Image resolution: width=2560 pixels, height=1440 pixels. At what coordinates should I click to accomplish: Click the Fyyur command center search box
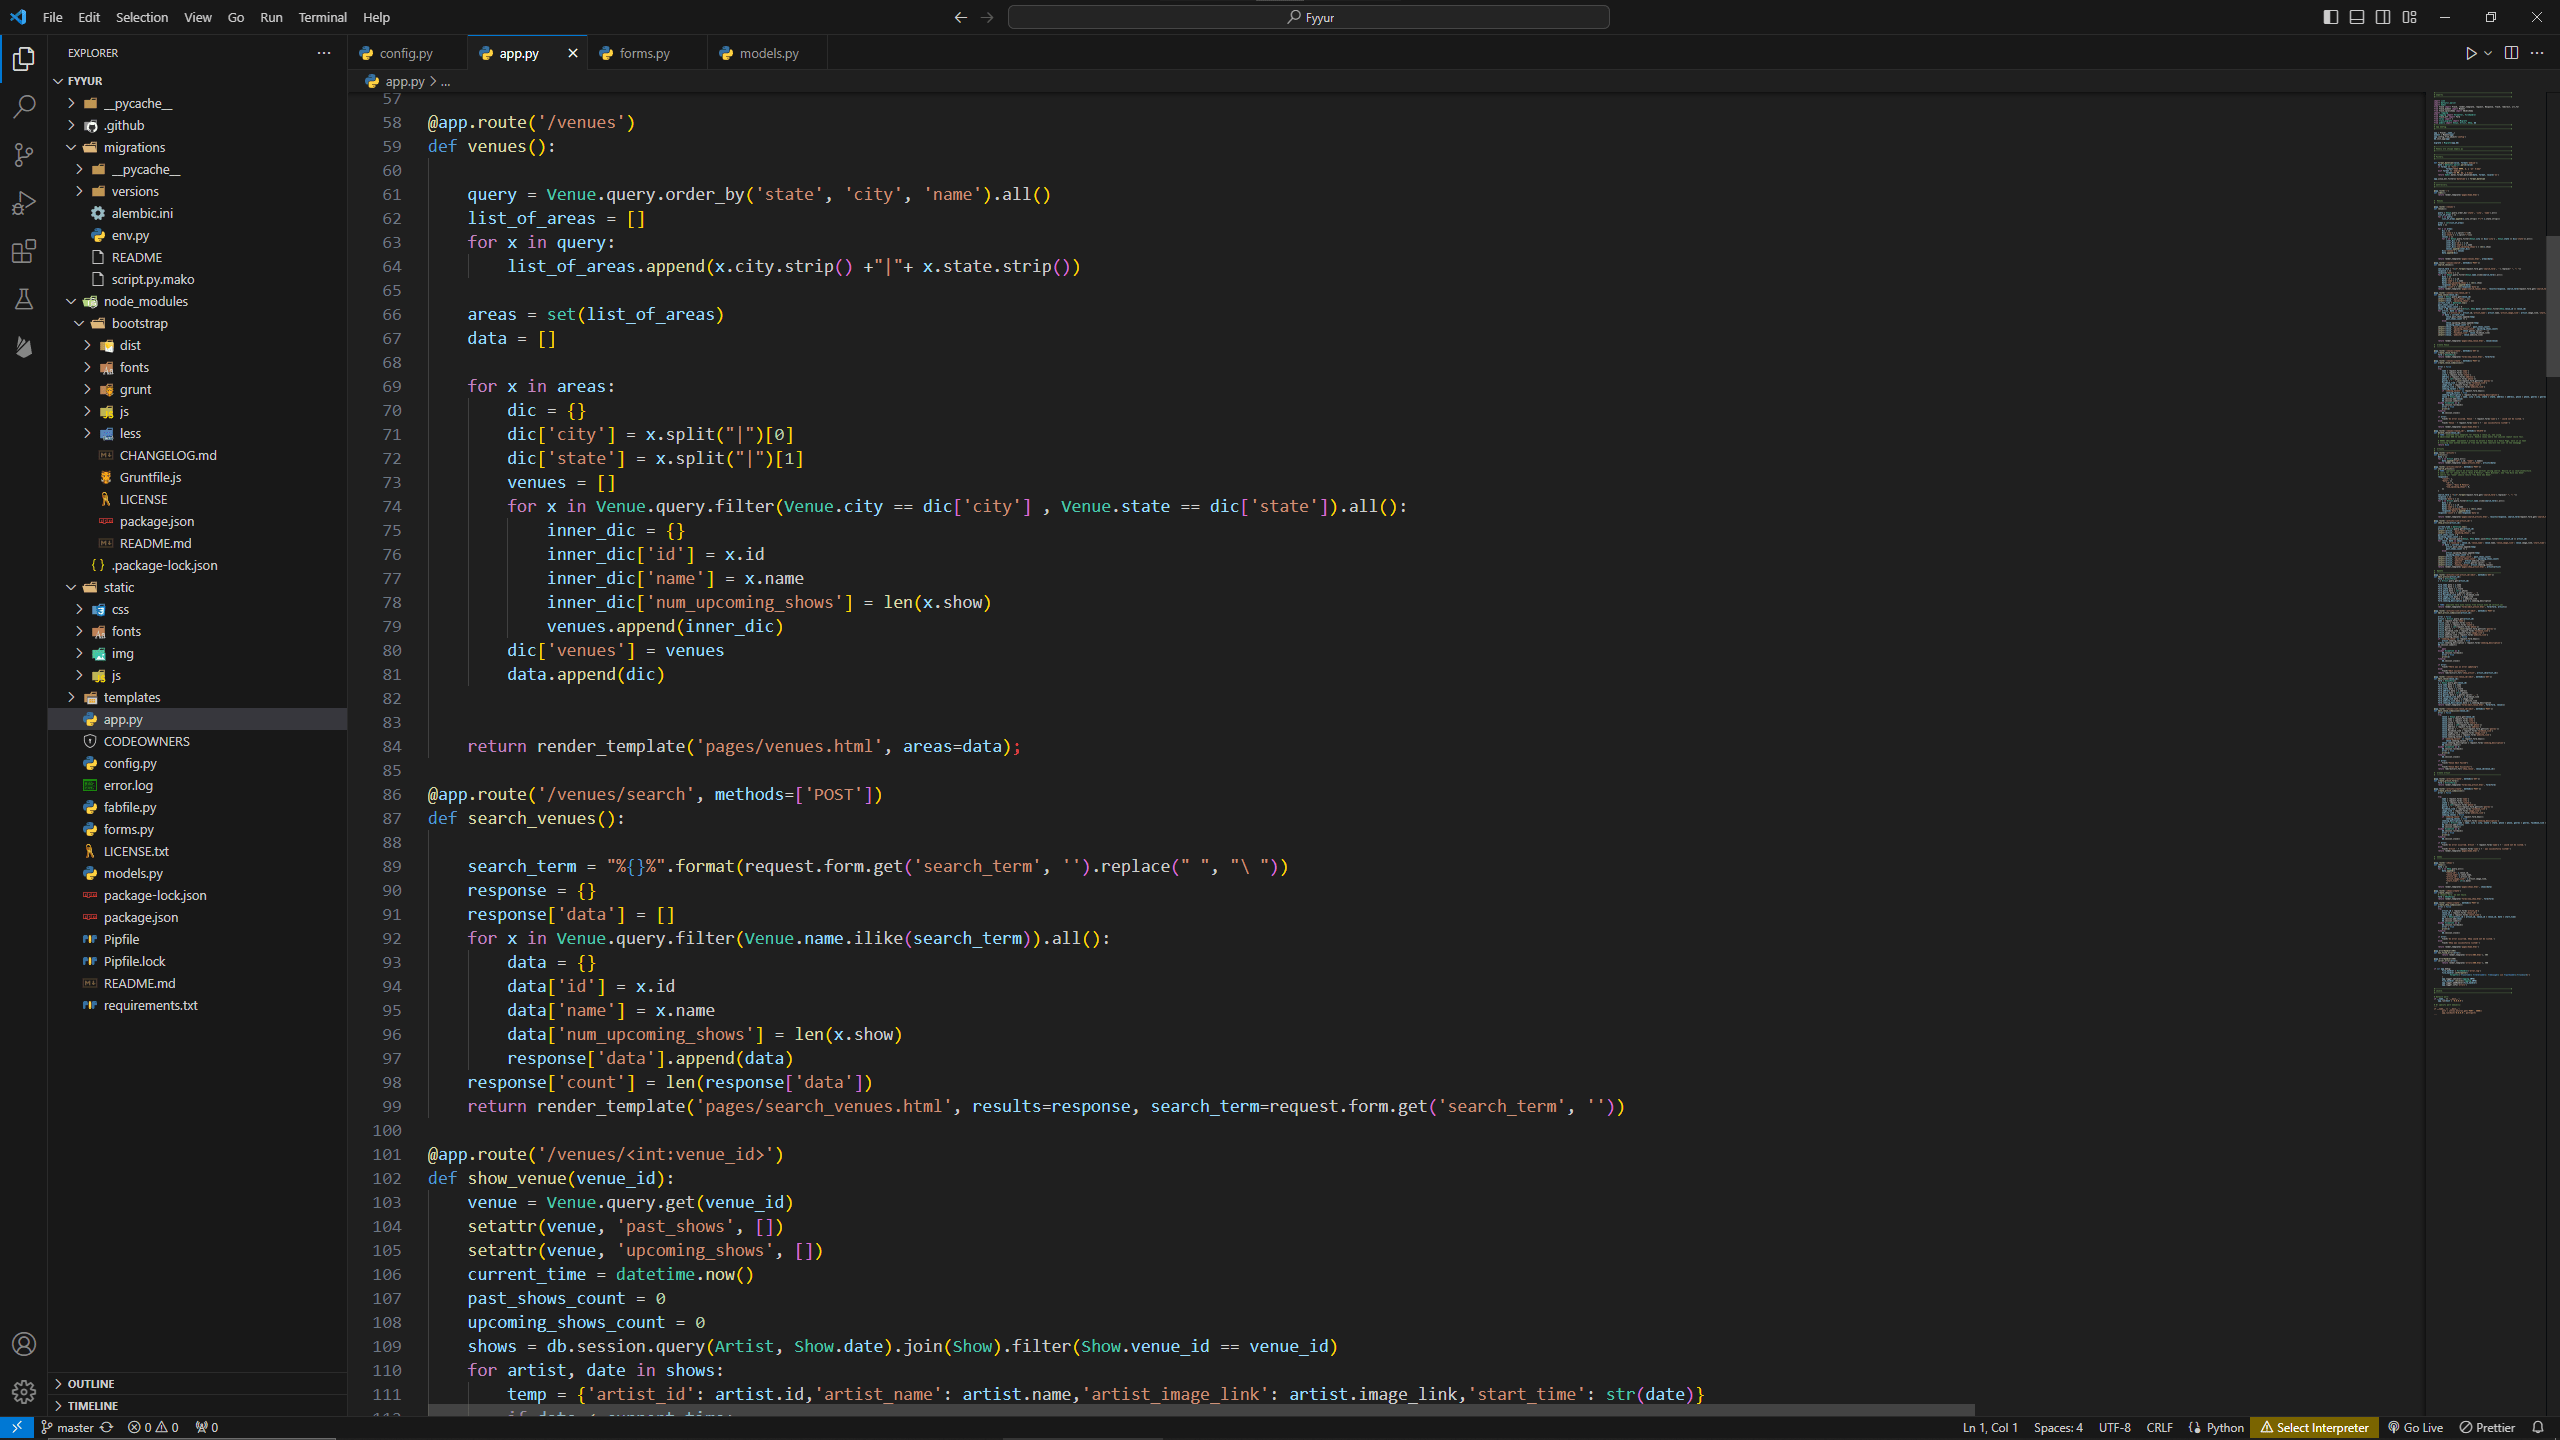point(1308,17)
